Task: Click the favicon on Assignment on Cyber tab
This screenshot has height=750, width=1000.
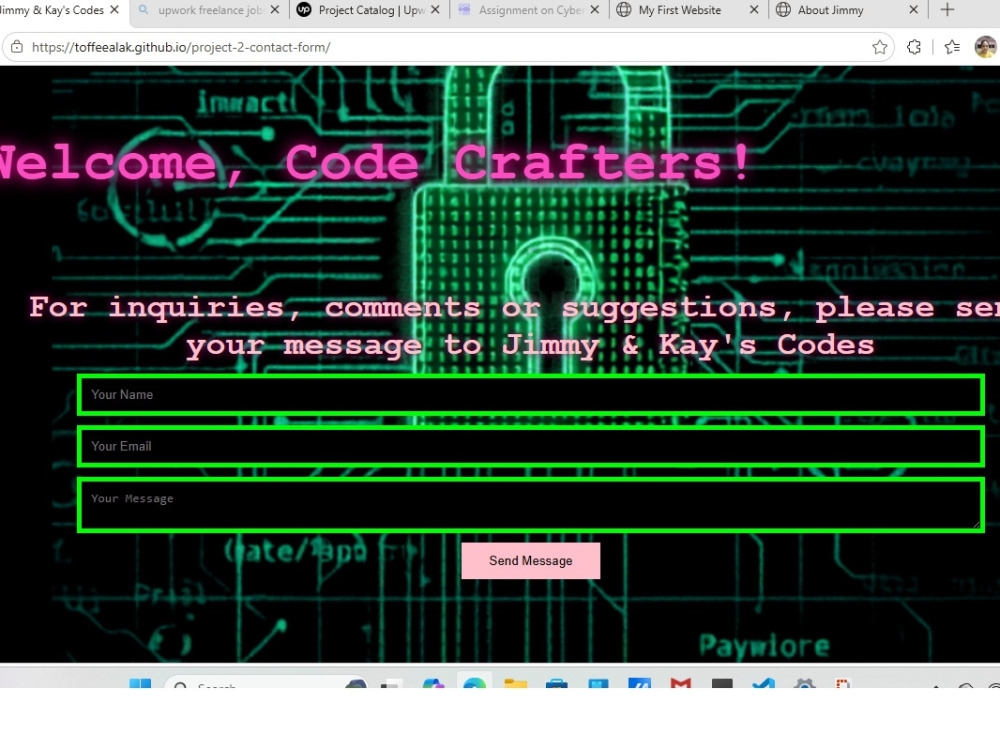Action: (464, 10)
